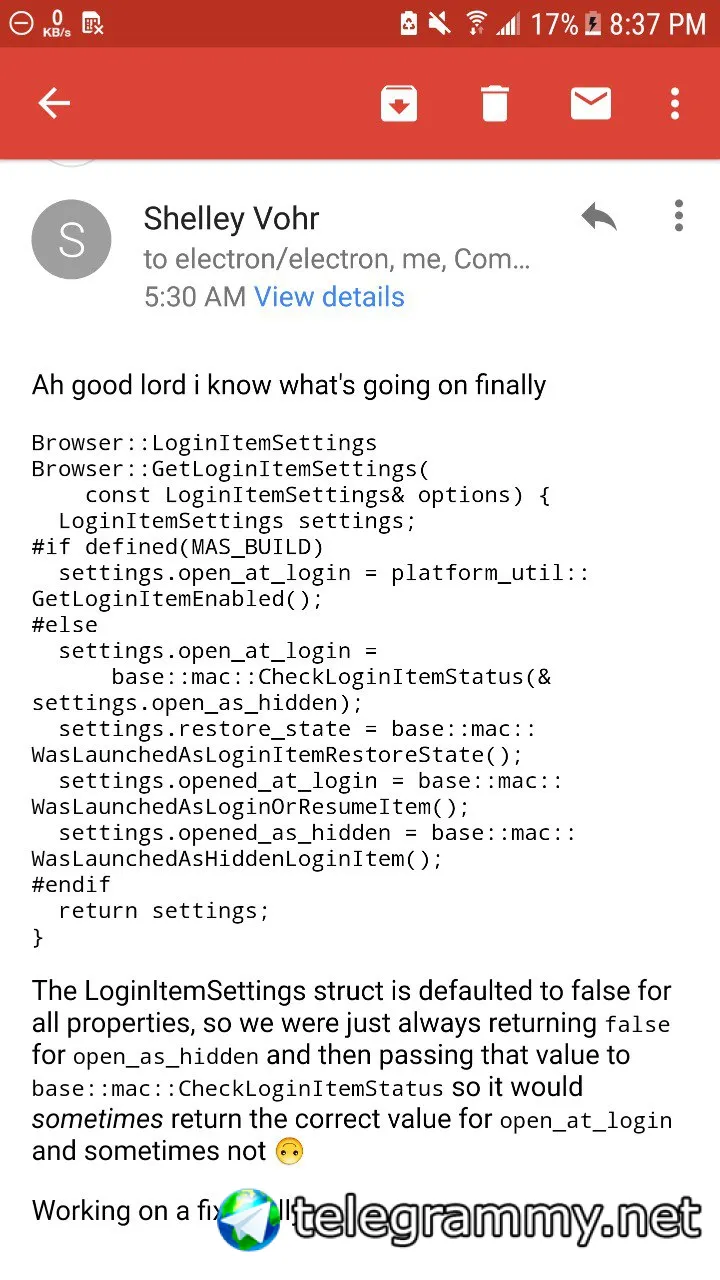Image resolution: width=720 pixels, height=1280 pixels.
Task: Open message options three-dot menu
Action: pyautogui.click(x=679, y=216)
